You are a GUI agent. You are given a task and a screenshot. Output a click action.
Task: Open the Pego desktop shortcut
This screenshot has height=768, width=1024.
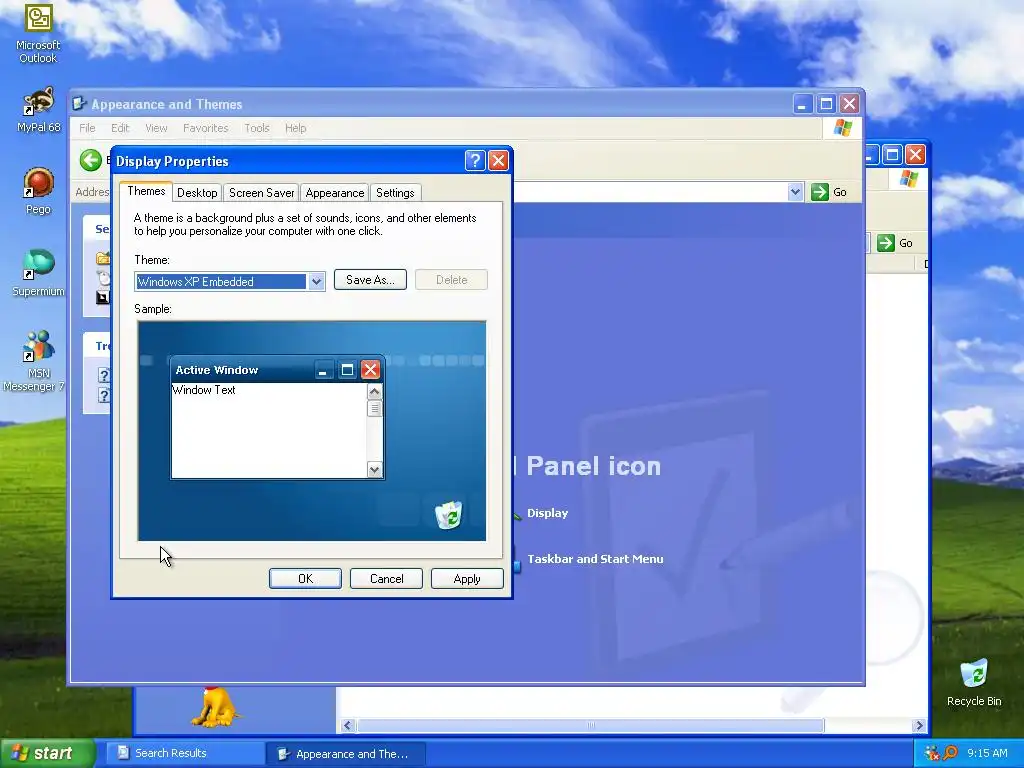tap(38, 191)
